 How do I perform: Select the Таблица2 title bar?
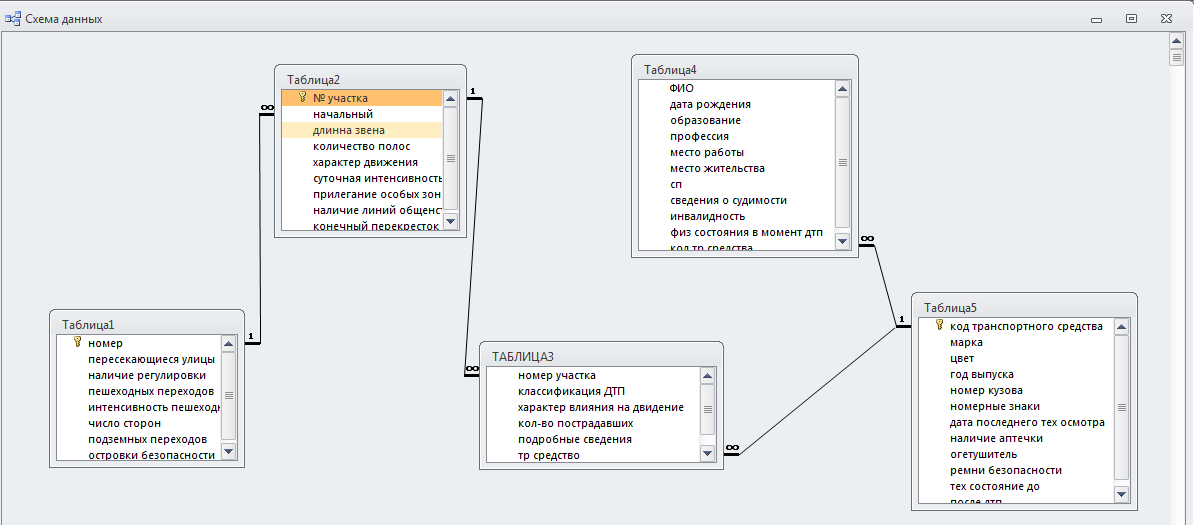[370, 78]
